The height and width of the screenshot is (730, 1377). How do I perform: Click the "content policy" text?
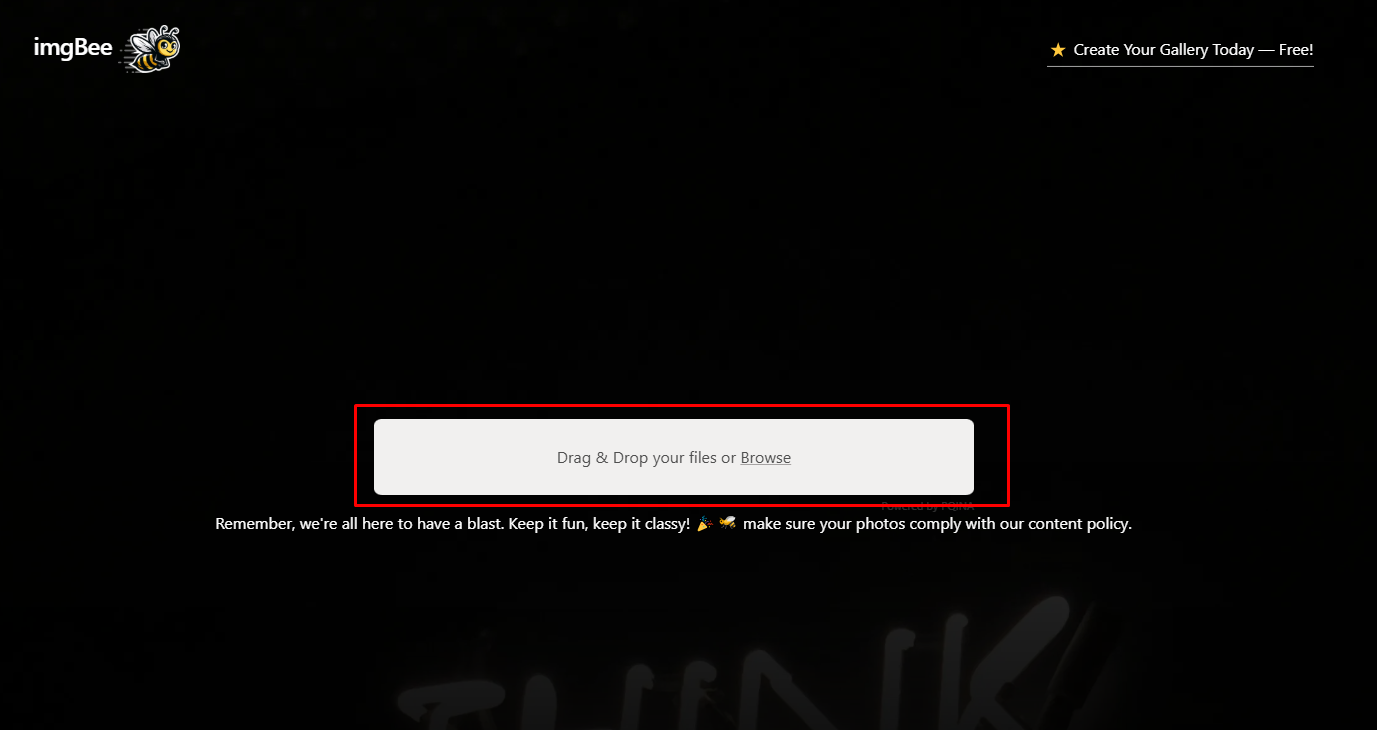click(1081, 524)
